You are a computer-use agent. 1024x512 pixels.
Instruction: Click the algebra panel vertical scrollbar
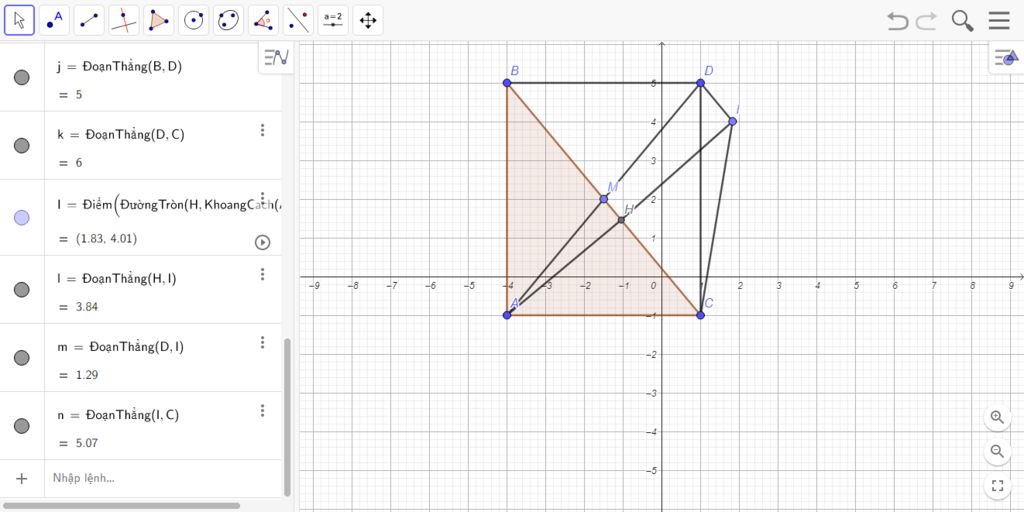(287, 417)
